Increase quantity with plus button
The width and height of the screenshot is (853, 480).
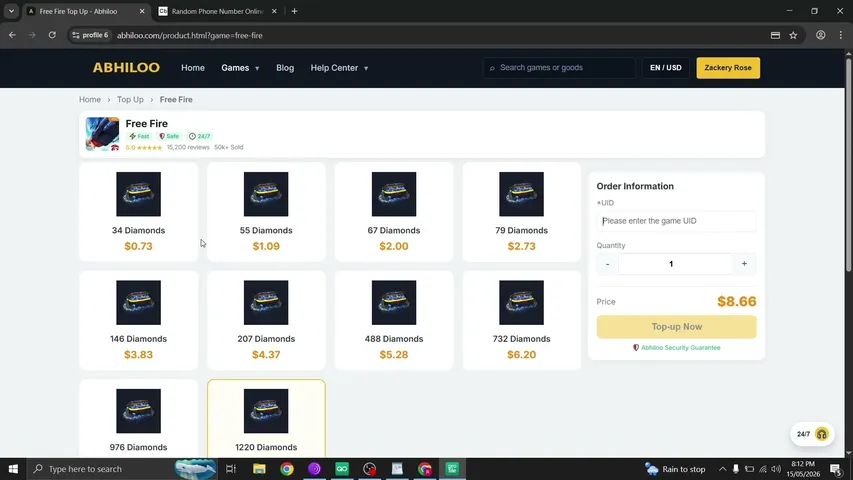[x=744, y=264]
